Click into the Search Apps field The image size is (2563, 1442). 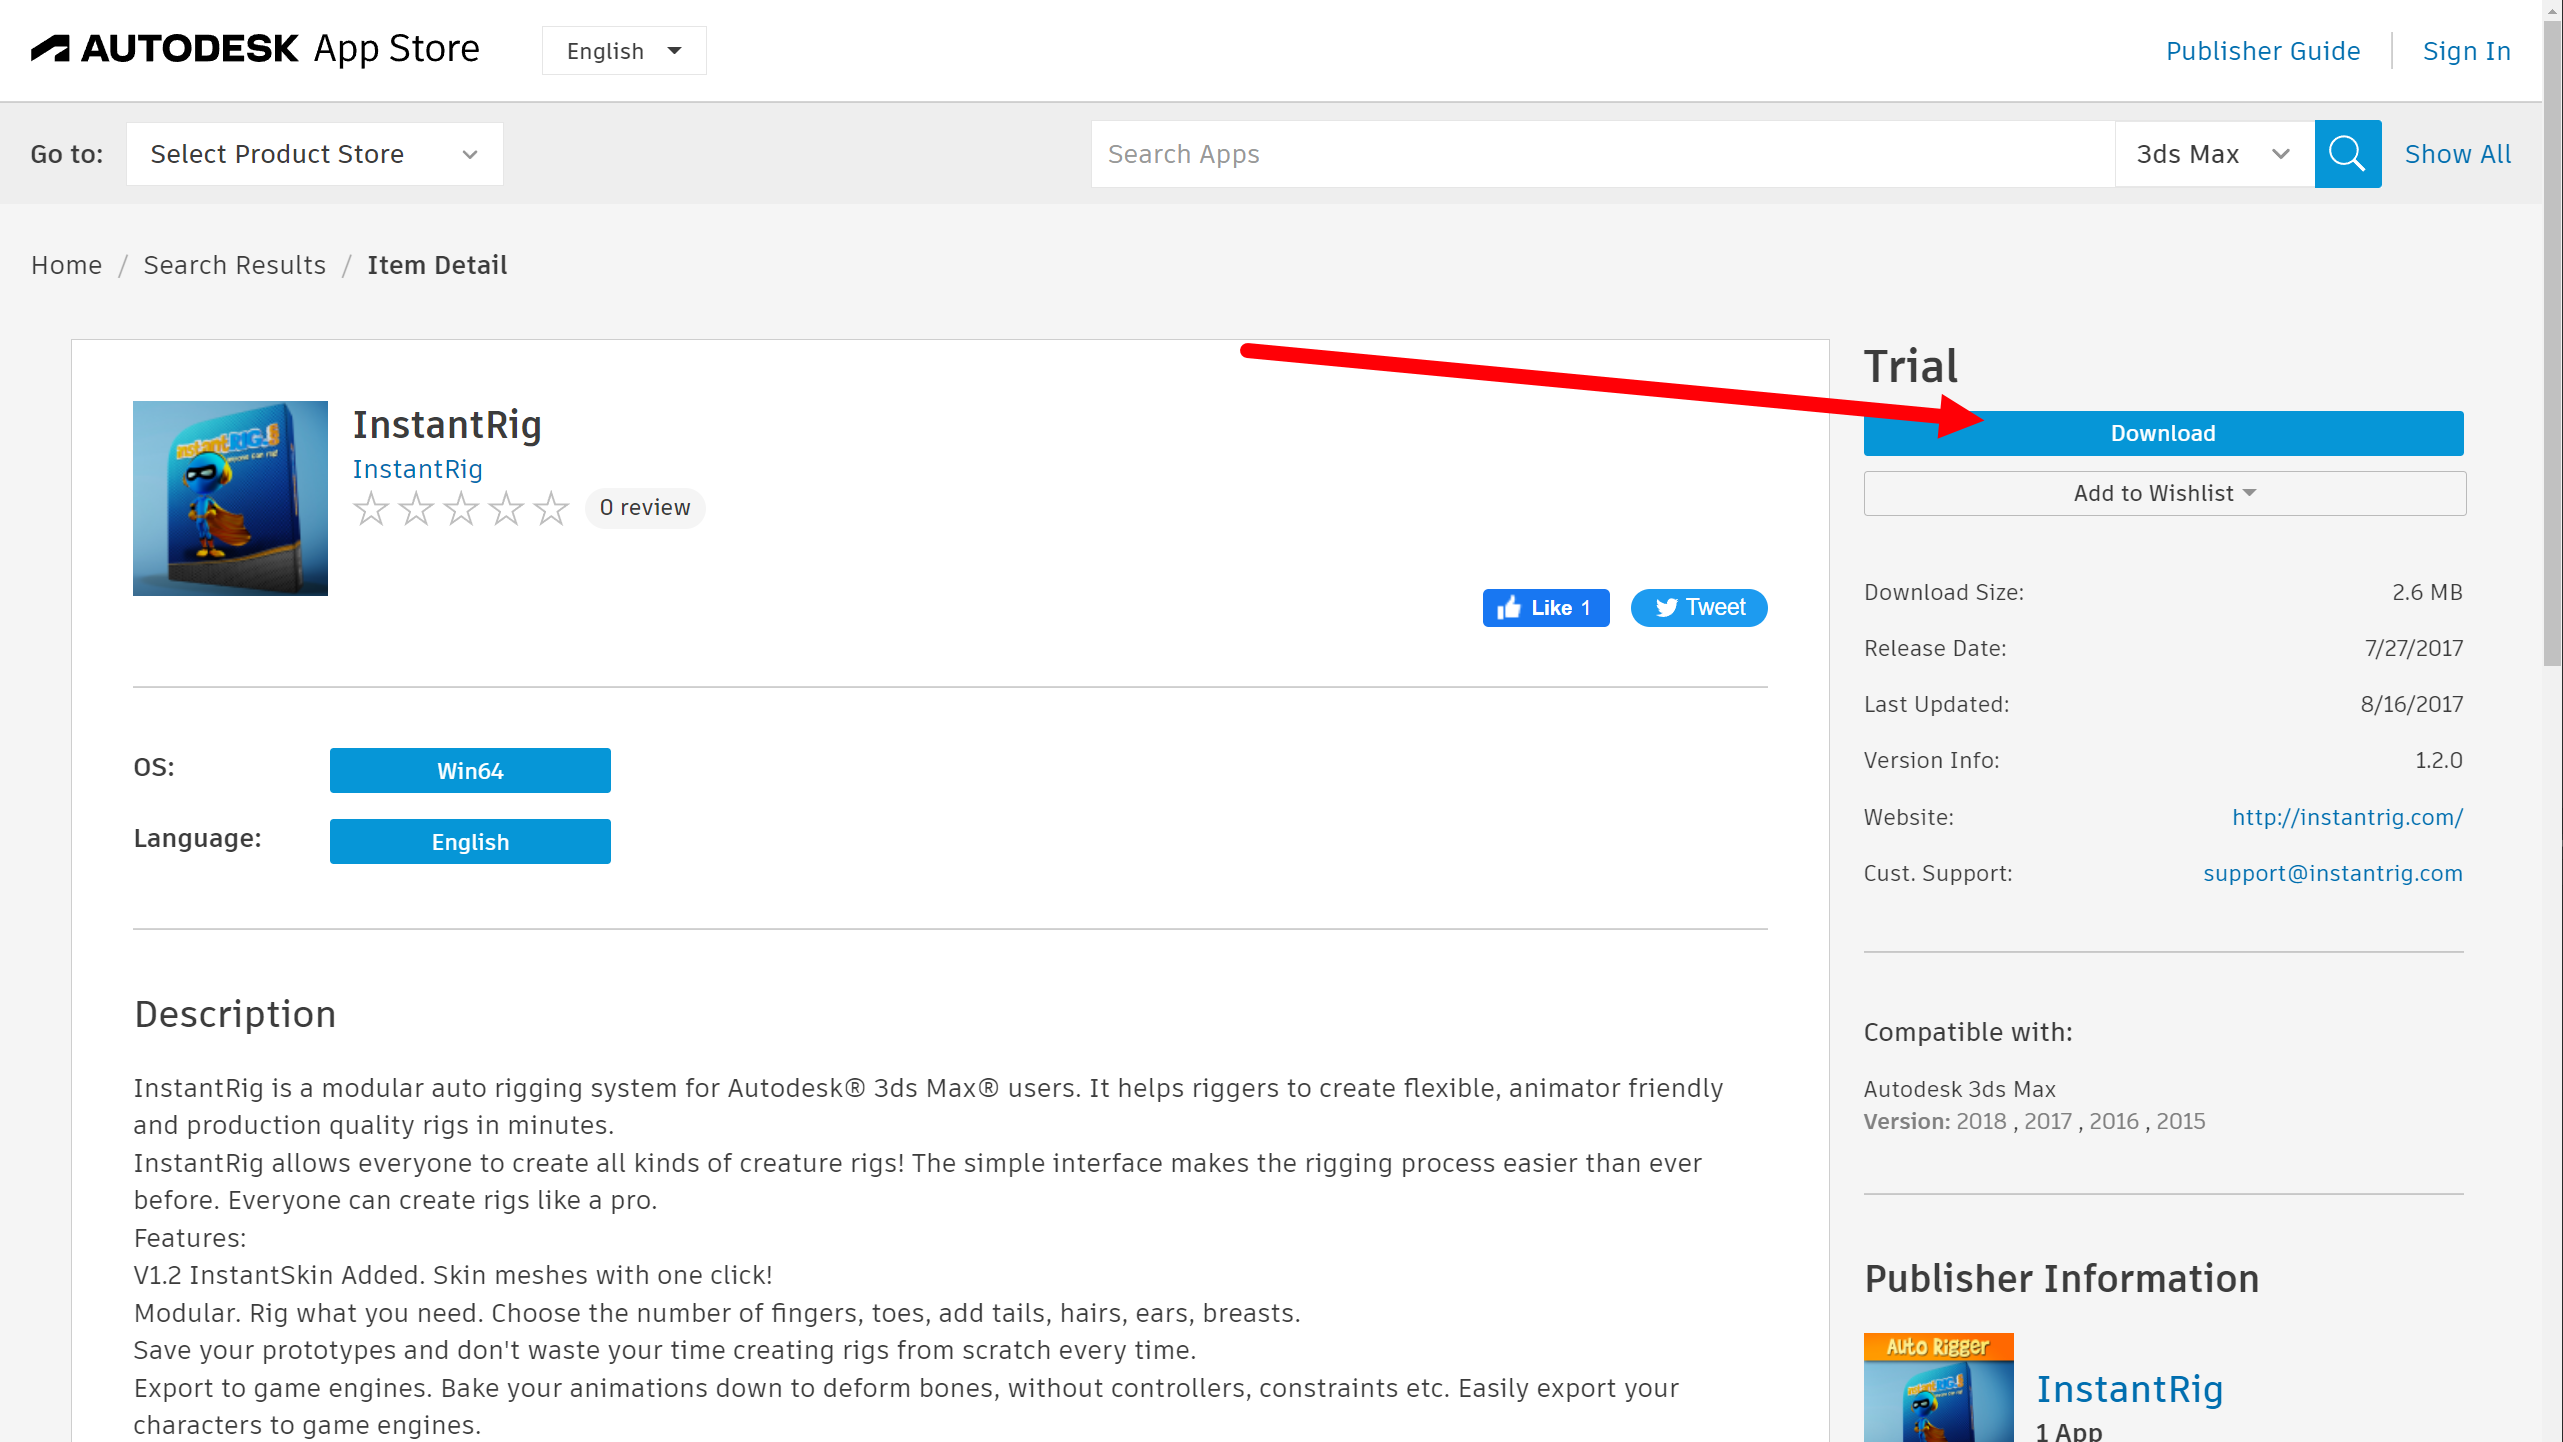click(x=1600, y=154)
